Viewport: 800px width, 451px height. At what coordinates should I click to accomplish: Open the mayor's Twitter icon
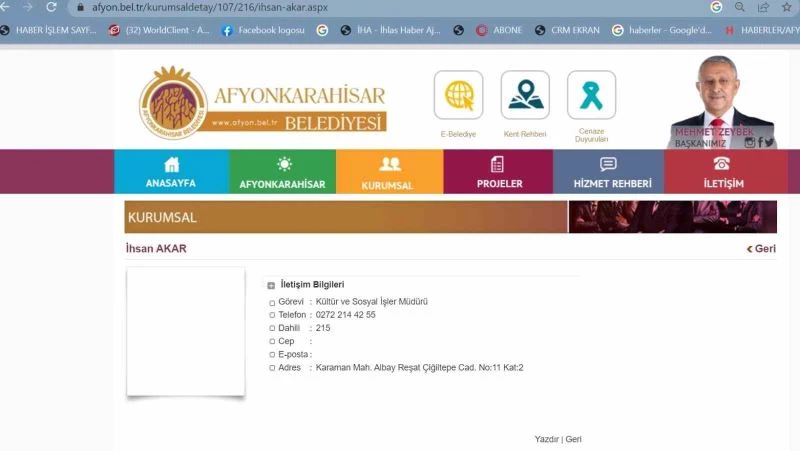click(770, 143)
